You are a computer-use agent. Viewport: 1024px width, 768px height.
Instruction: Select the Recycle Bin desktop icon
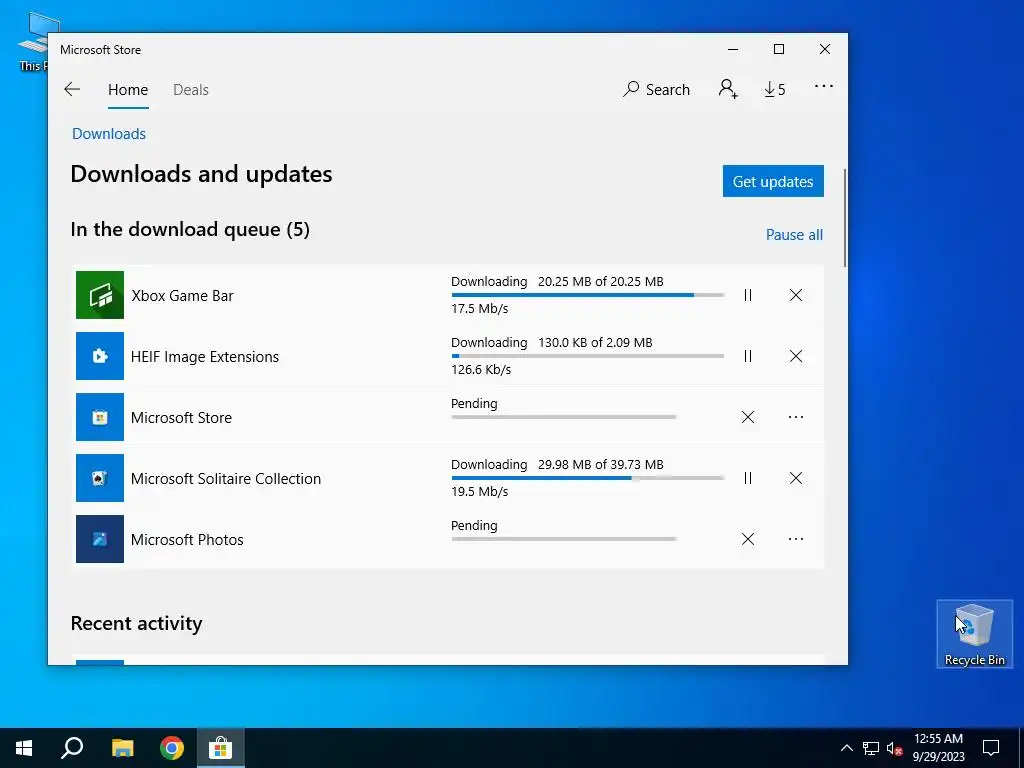[974, 634]
